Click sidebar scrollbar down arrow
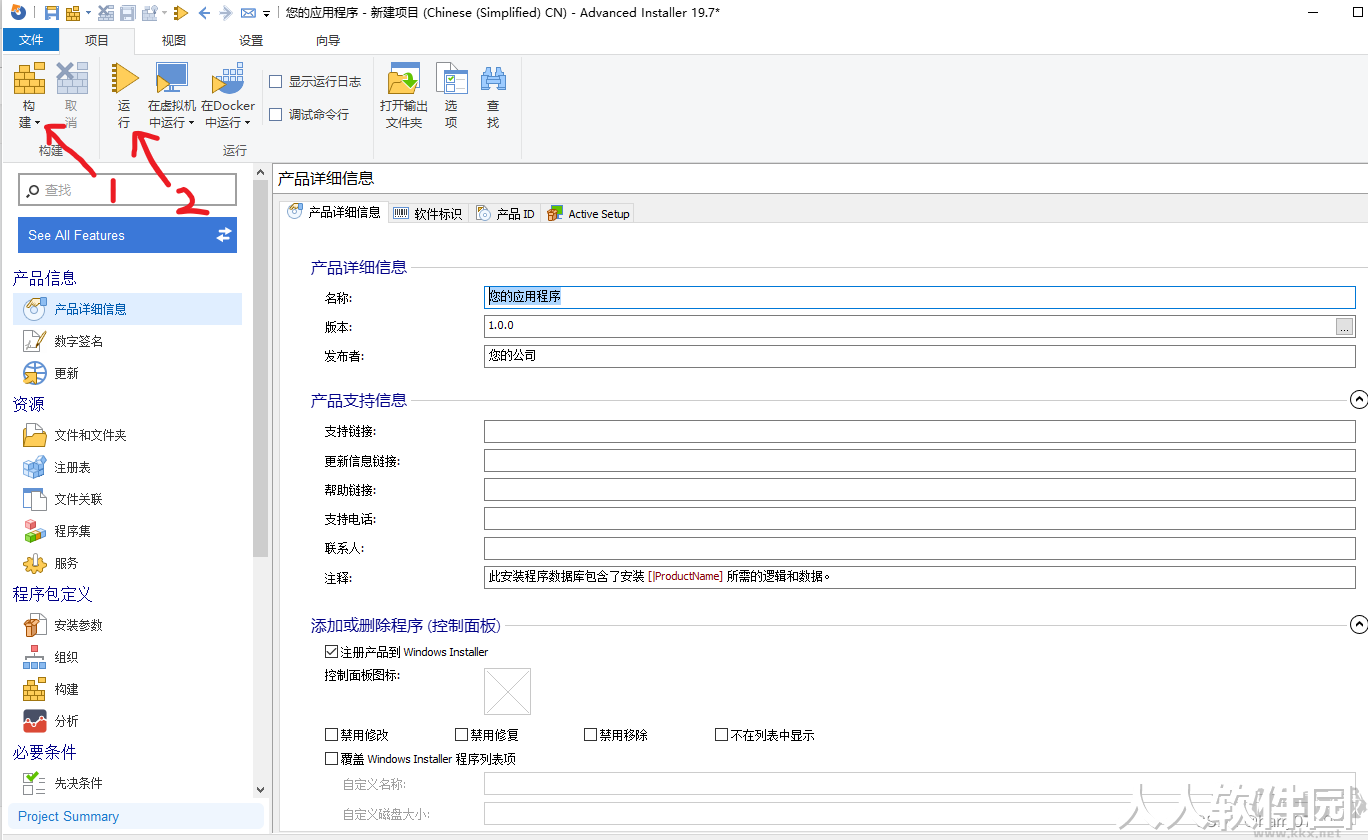Viewport: 1368px width, 840px height. 260,790
